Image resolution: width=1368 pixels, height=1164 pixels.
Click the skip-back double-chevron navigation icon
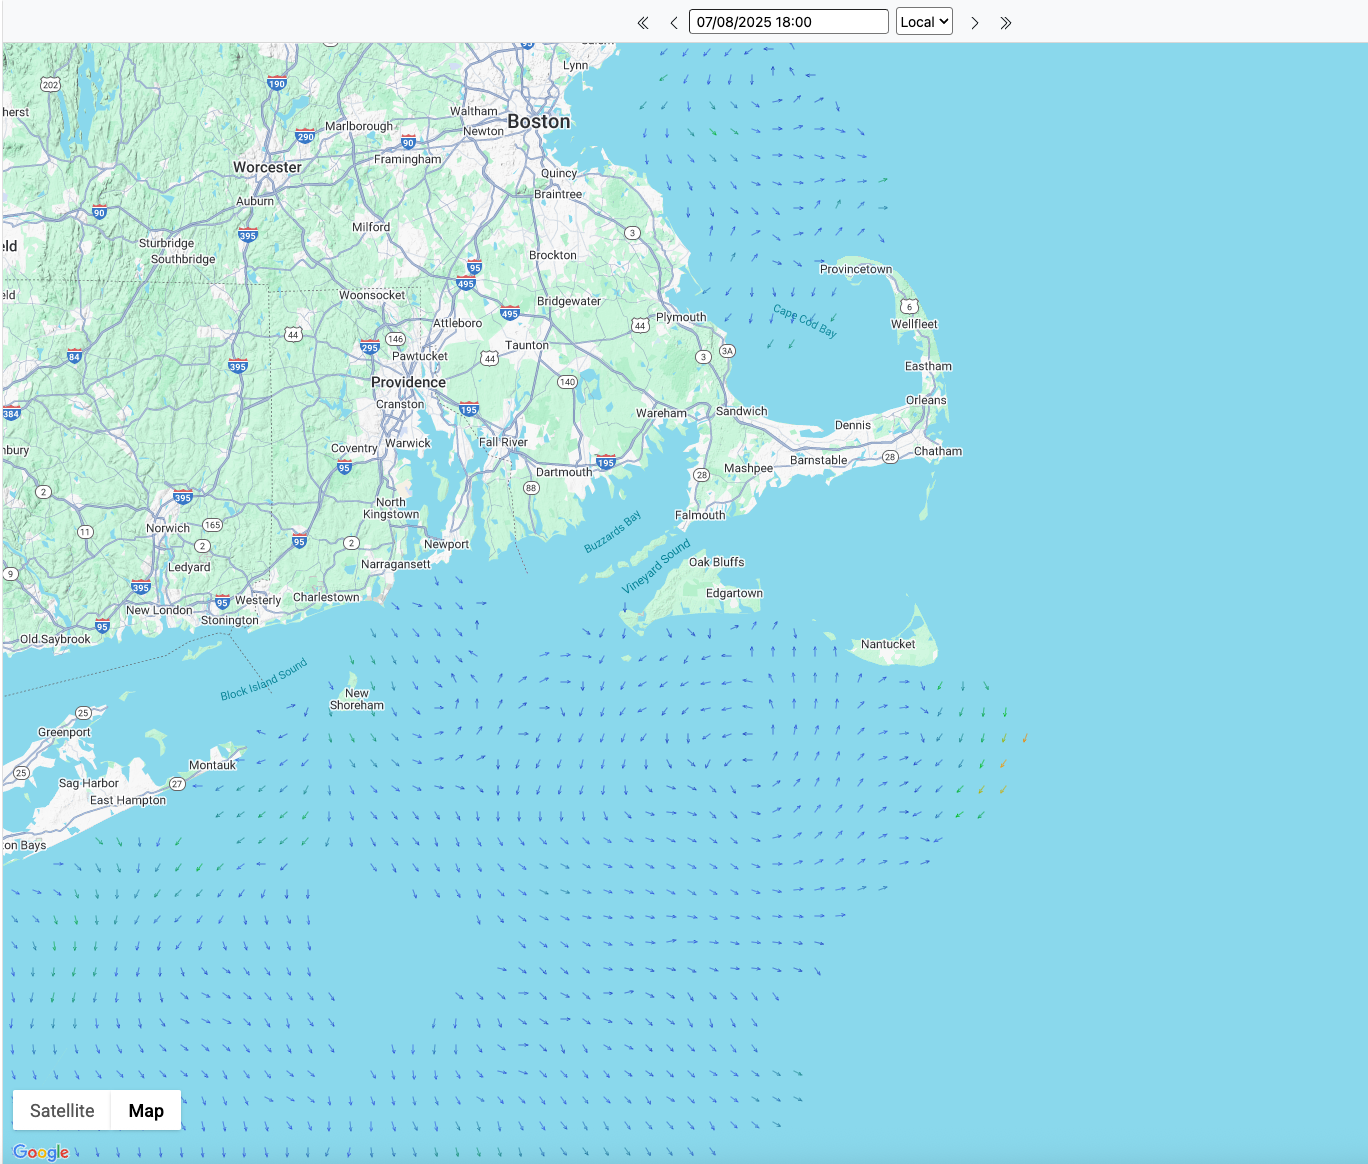pos(642,21)
